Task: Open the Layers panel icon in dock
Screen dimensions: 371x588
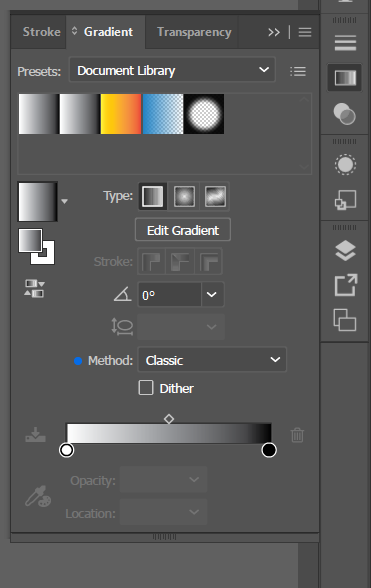Action: coord(345,250)
